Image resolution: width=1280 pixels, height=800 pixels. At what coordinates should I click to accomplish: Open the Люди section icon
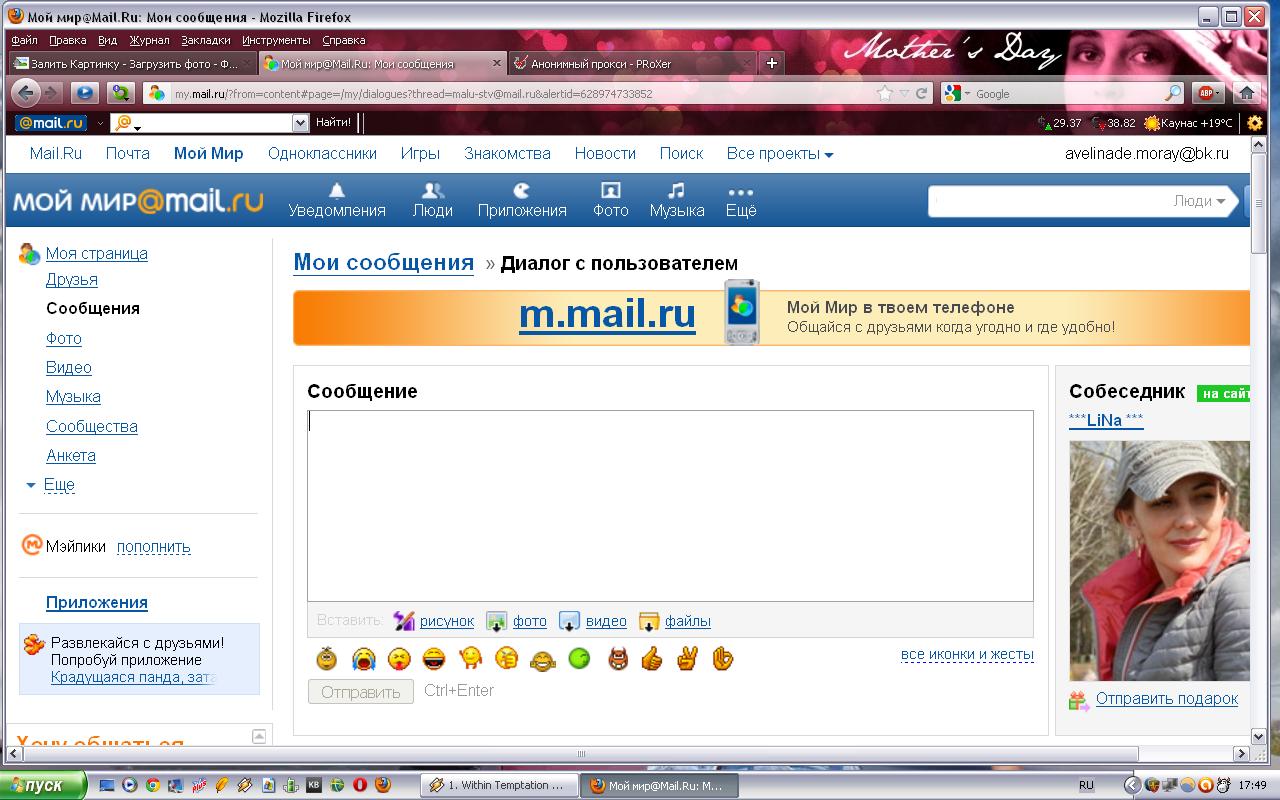point(433,190)
